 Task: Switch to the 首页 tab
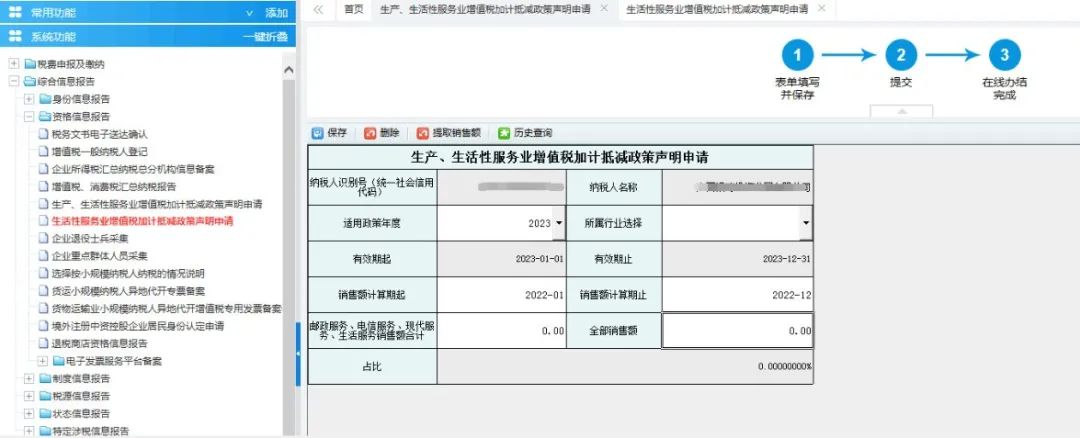tap(353, 9)
